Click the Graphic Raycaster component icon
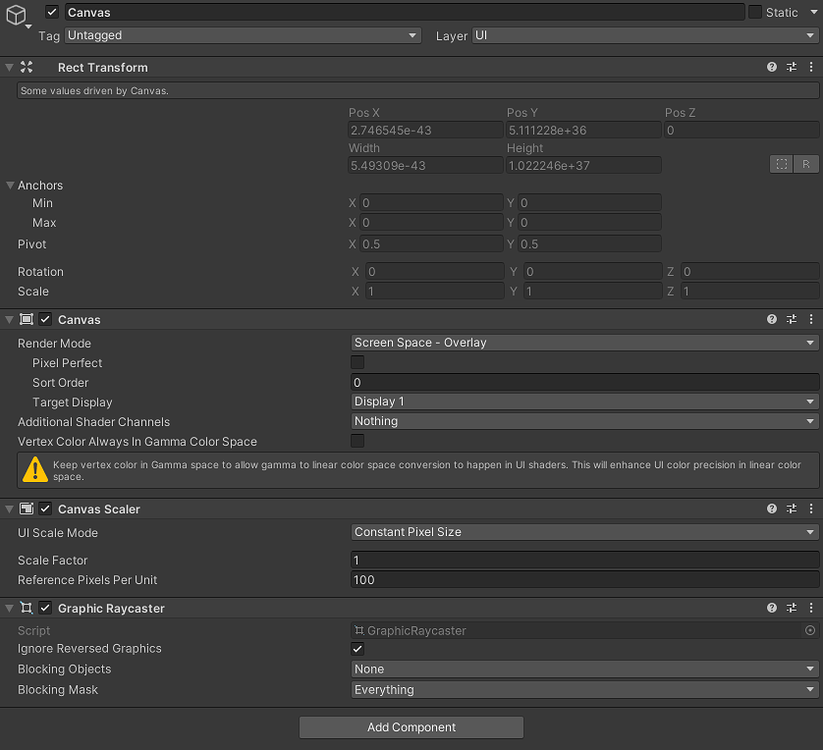This screenshot has height=750, width=823. point(24,608)
